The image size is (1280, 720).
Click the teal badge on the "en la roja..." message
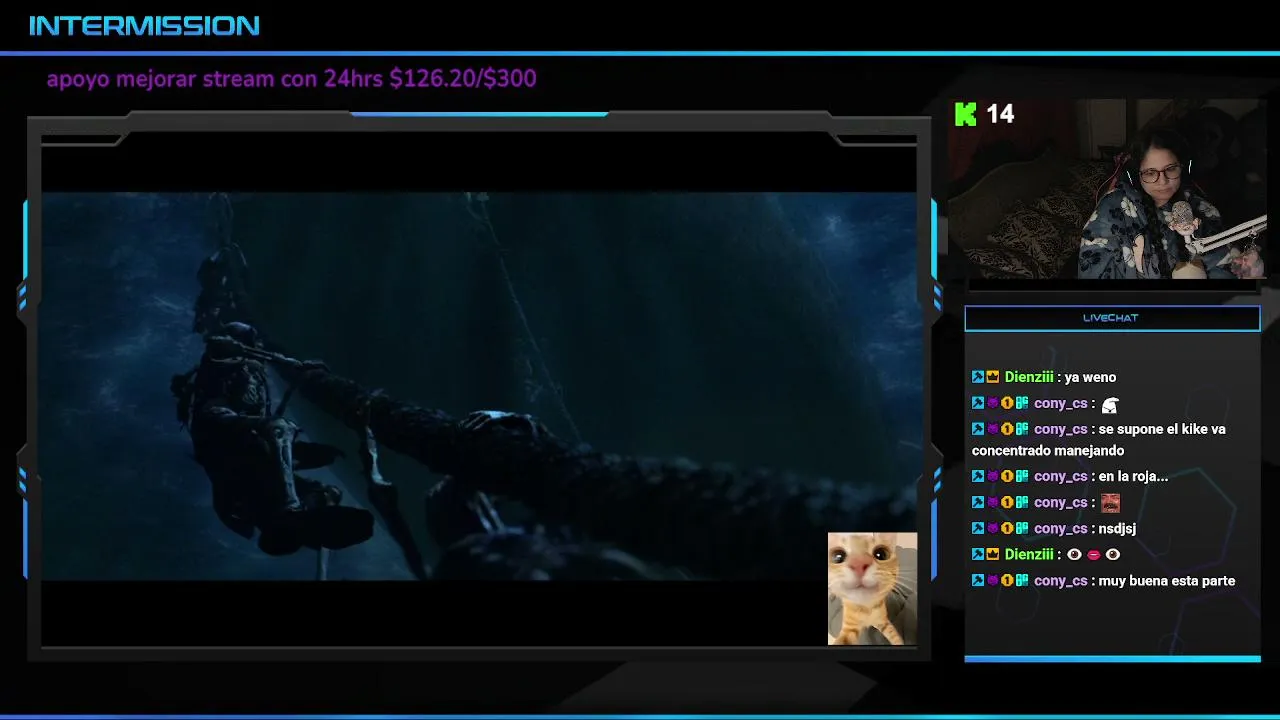[1022, 476]
